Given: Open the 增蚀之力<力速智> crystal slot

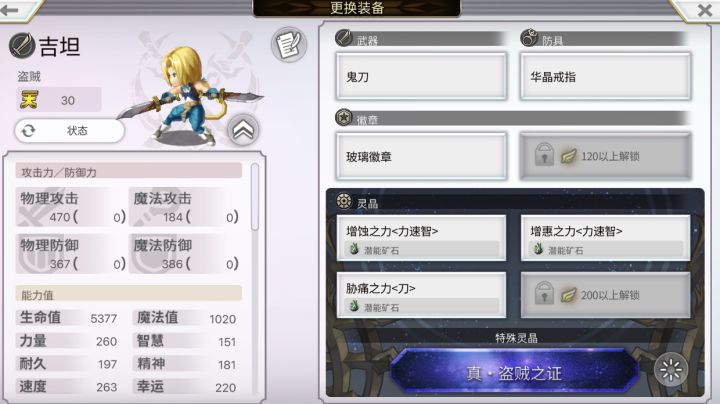Looking at the screenshot, I should (422, 238).
